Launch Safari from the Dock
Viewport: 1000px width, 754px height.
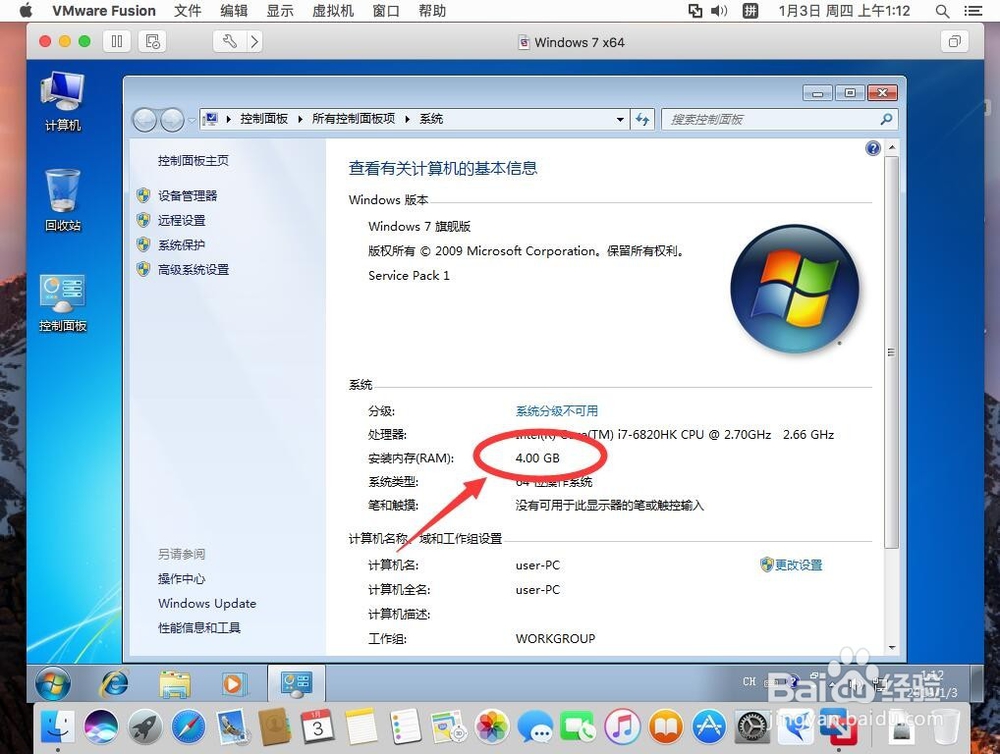[189, 726]
